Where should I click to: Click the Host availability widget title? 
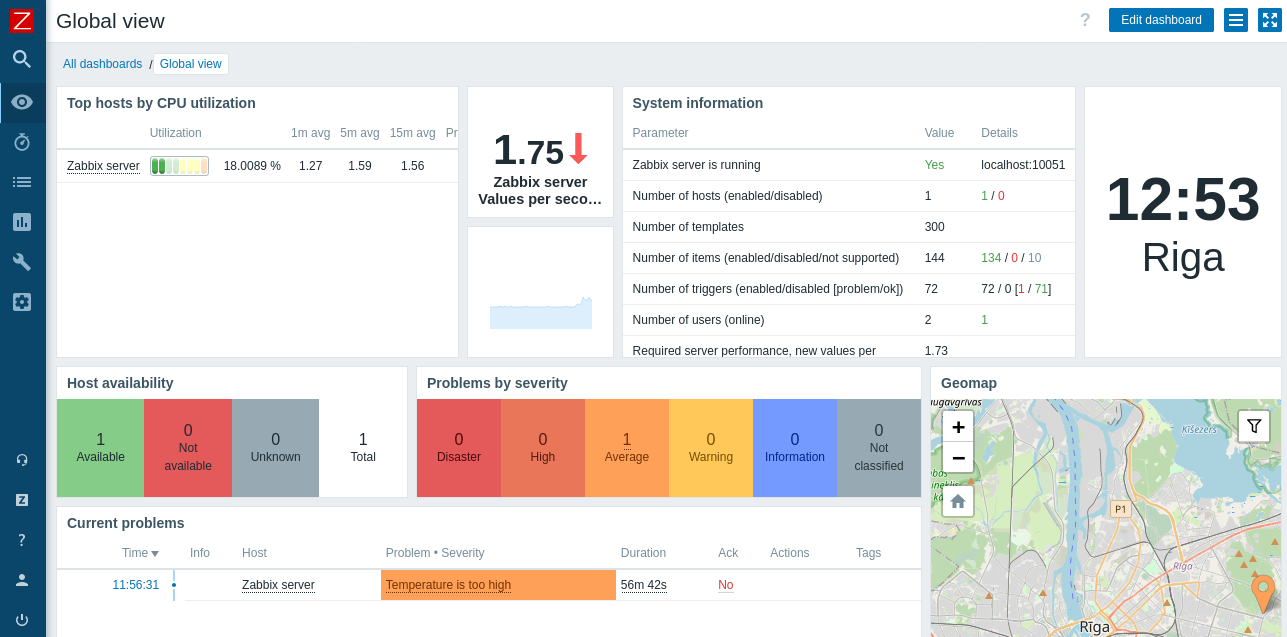(120, 383)
